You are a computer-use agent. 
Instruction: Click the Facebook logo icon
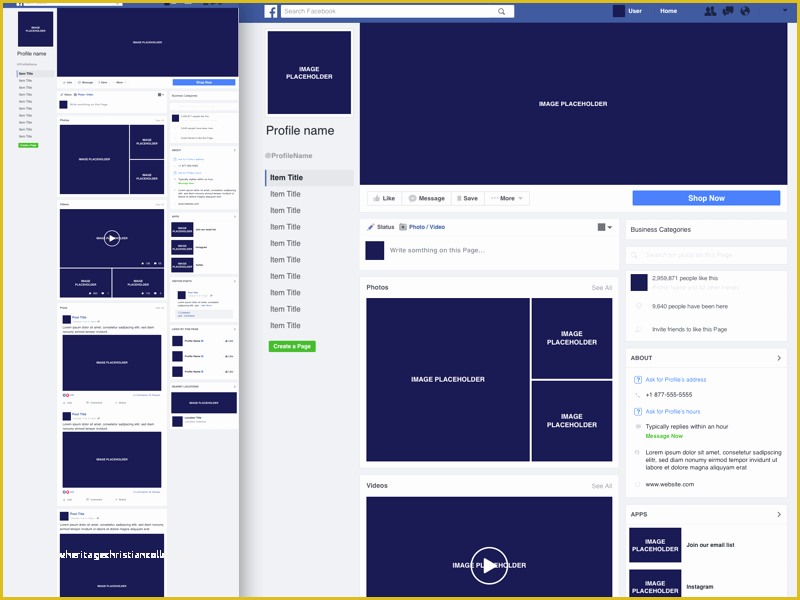tap(271, 11)
